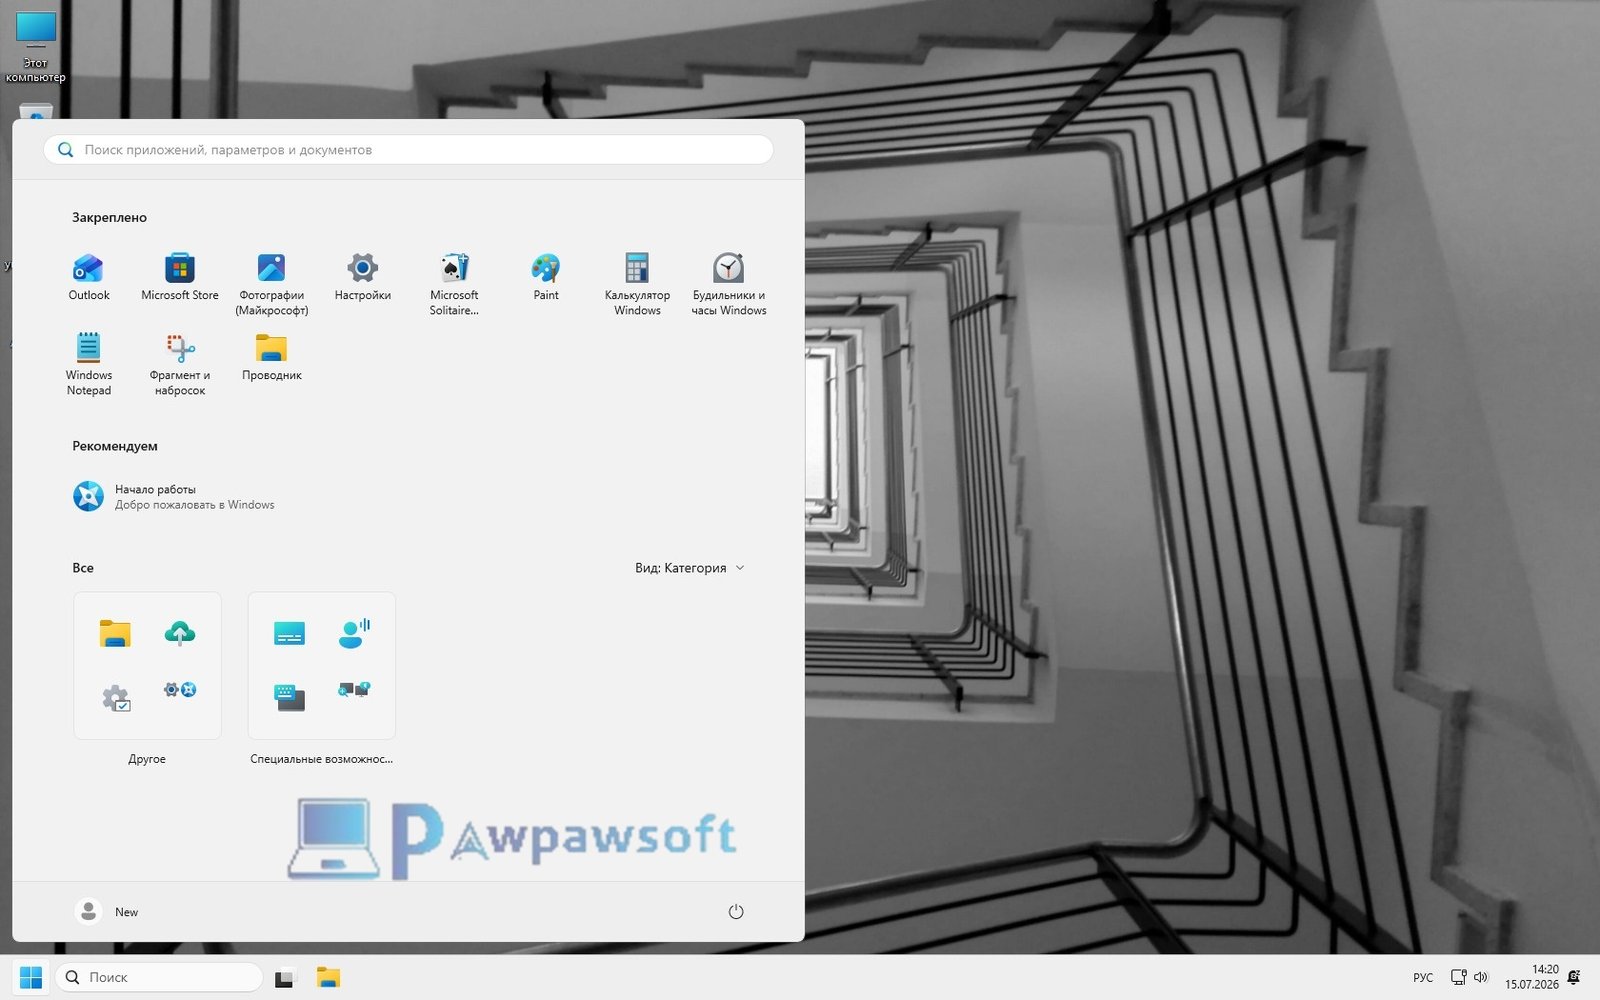Open the volume speaker tray icon
The image size is (1600, 1000).
[1481, 977]
